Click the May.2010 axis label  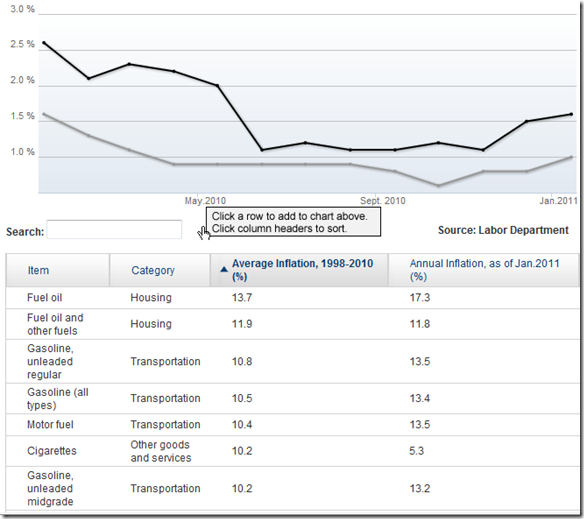pyautogui.click(x=205, y=201)
